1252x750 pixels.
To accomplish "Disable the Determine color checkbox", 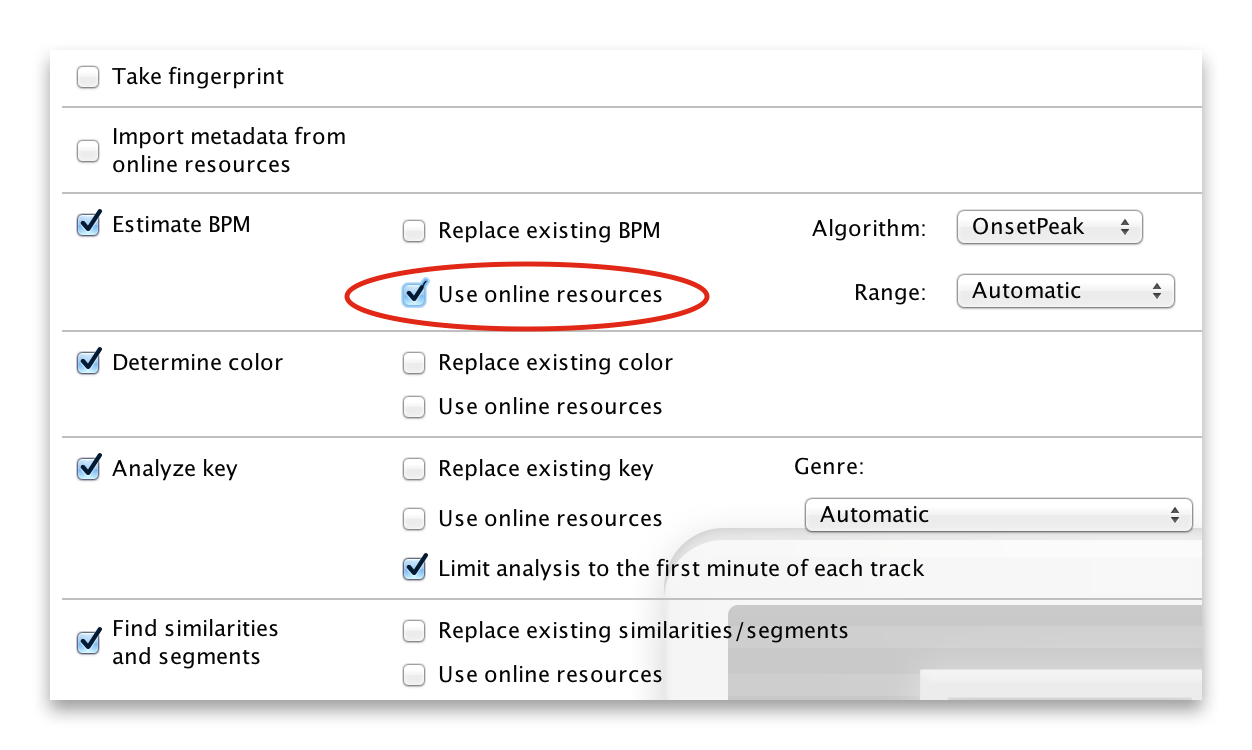I will (x=89, y=362).
